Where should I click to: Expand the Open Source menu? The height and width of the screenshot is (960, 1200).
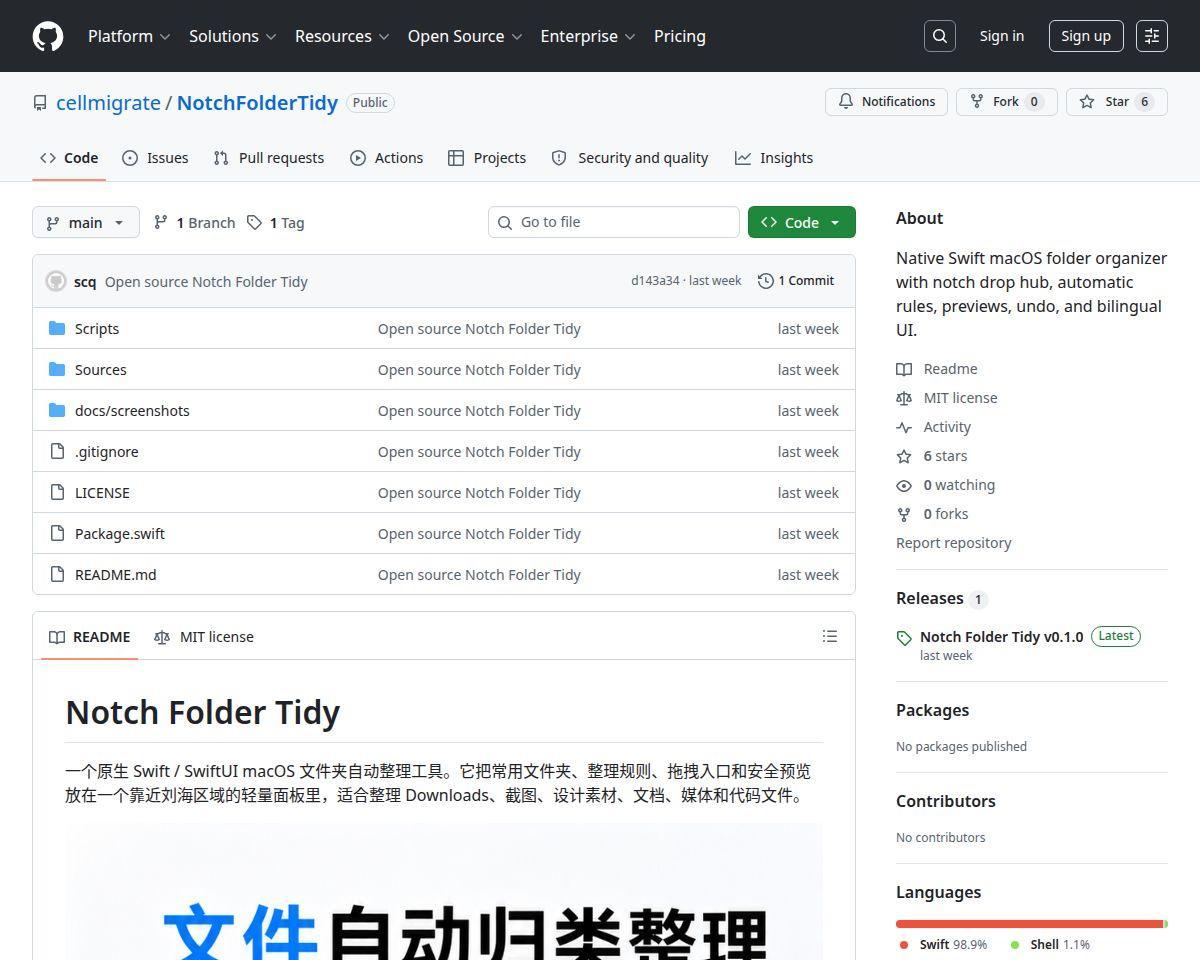point(465,36)
